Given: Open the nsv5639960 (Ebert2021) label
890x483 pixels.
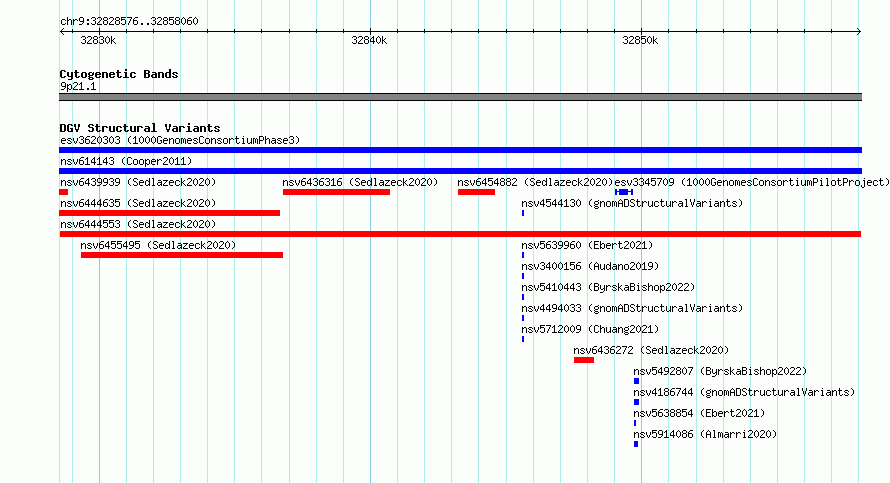Looking at the screenshot, I should pos(587,245).
